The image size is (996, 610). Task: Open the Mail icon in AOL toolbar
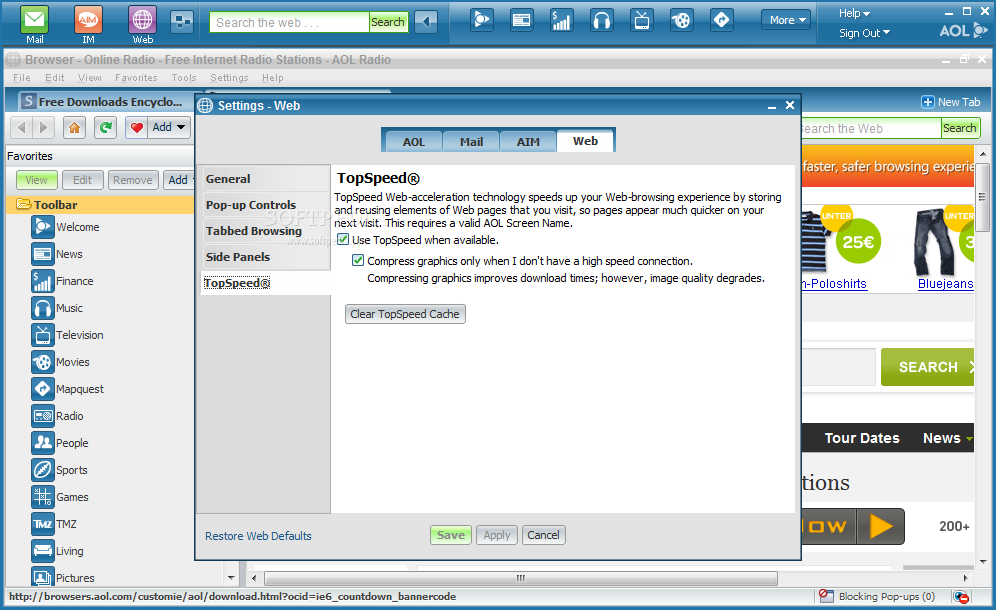coord(34,20)
